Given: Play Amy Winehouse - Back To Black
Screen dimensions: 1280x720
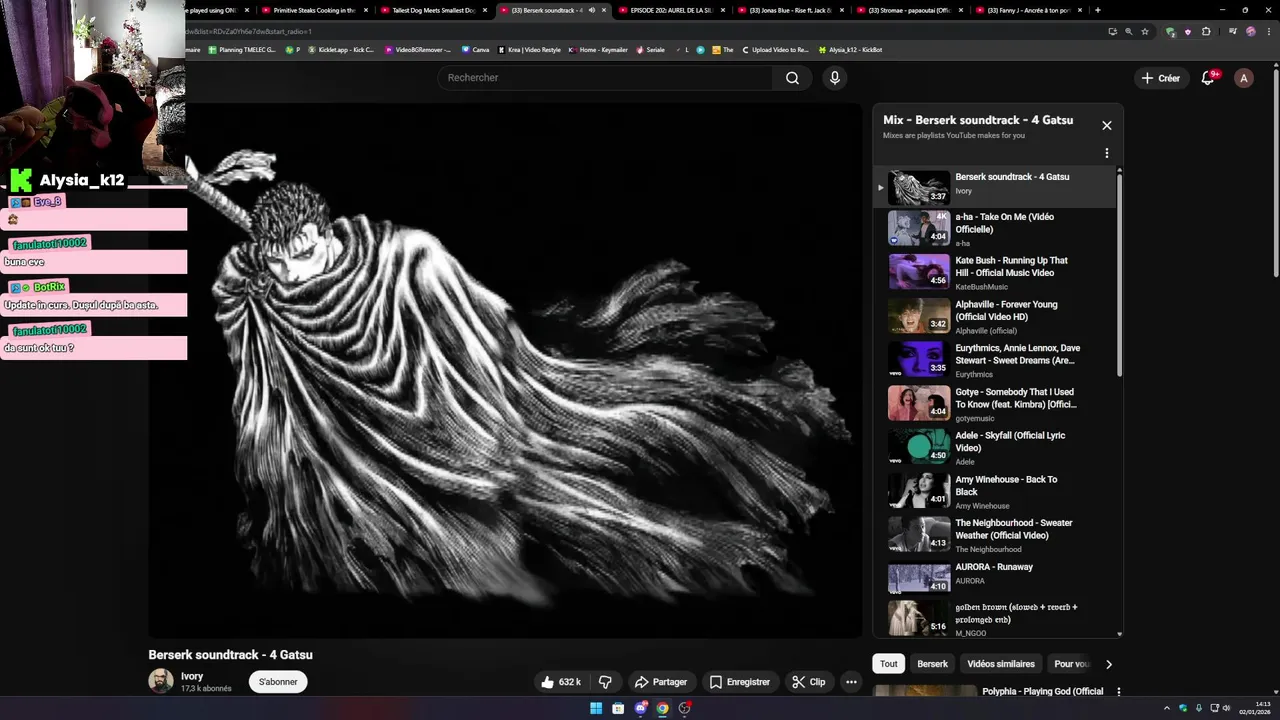Looking at the screenshot, I should point(995,491).
